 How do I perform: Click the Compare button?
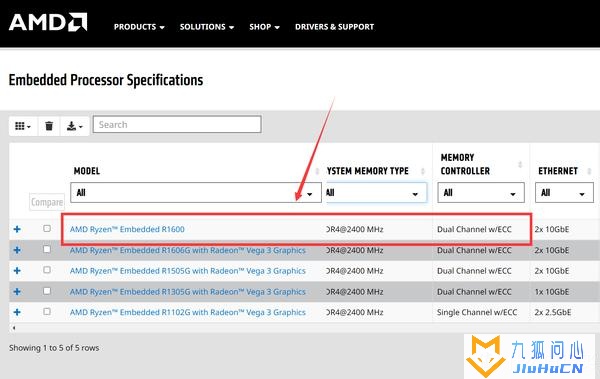point(47,202)
